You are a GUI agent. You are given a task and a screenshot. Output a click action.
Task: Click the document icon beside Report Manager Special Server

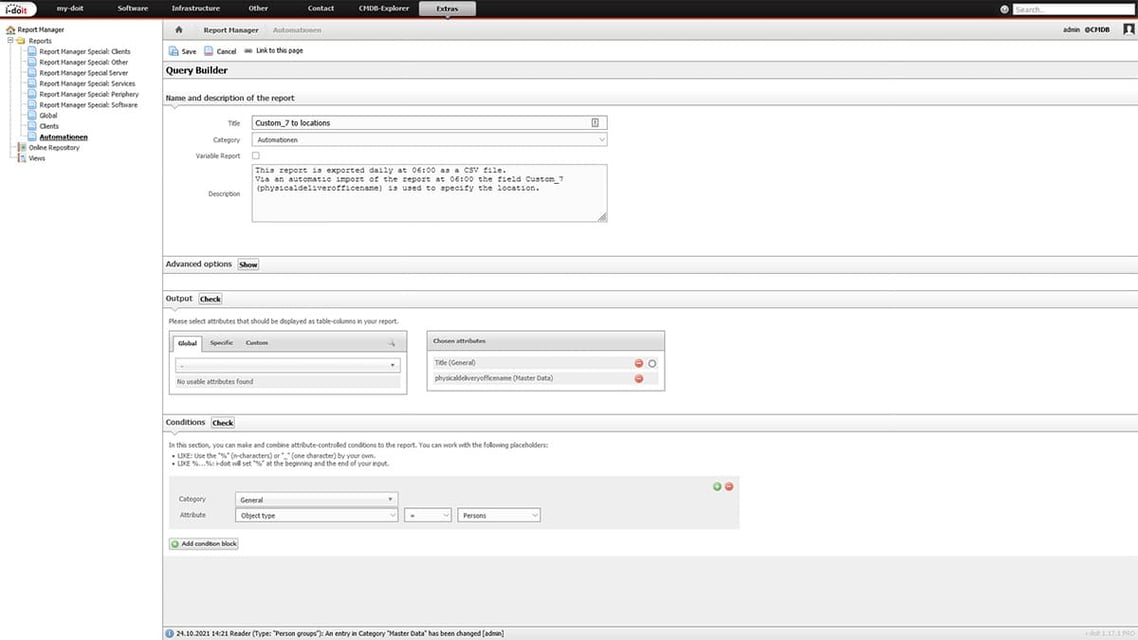32,73
